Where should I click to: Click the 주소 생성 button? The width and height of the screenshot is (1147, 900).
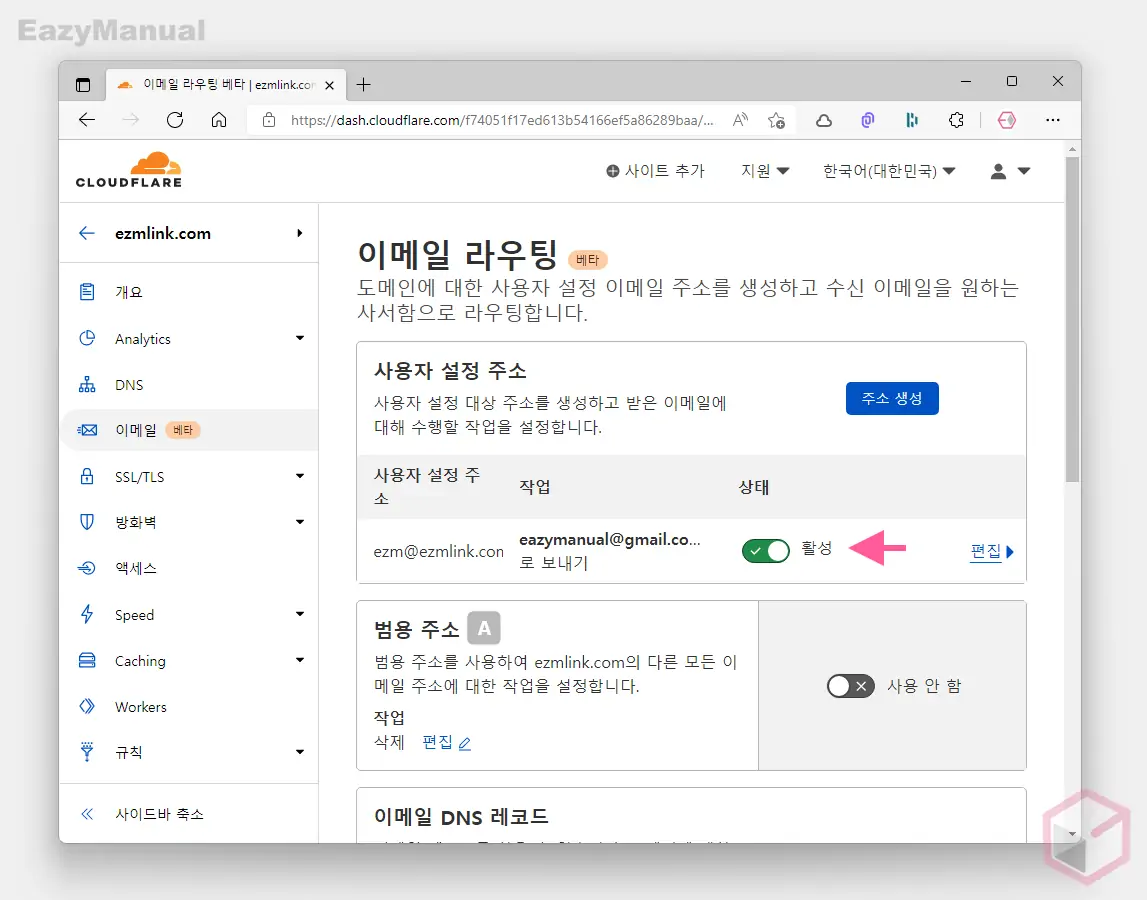(892, 398)
